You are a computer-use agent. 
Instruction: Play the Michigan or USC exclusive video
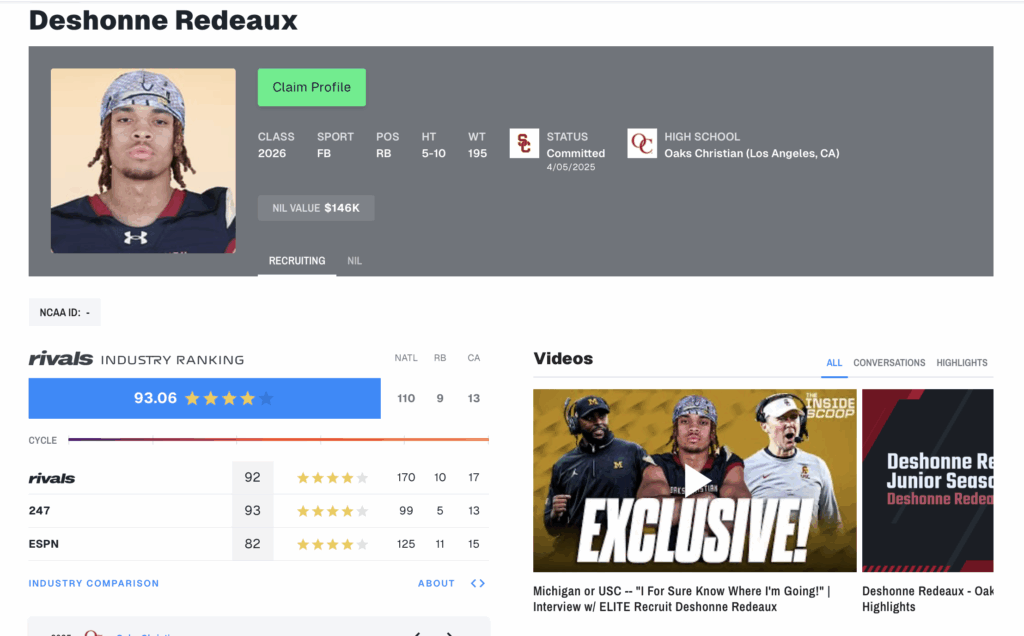(x=695, y=481)
